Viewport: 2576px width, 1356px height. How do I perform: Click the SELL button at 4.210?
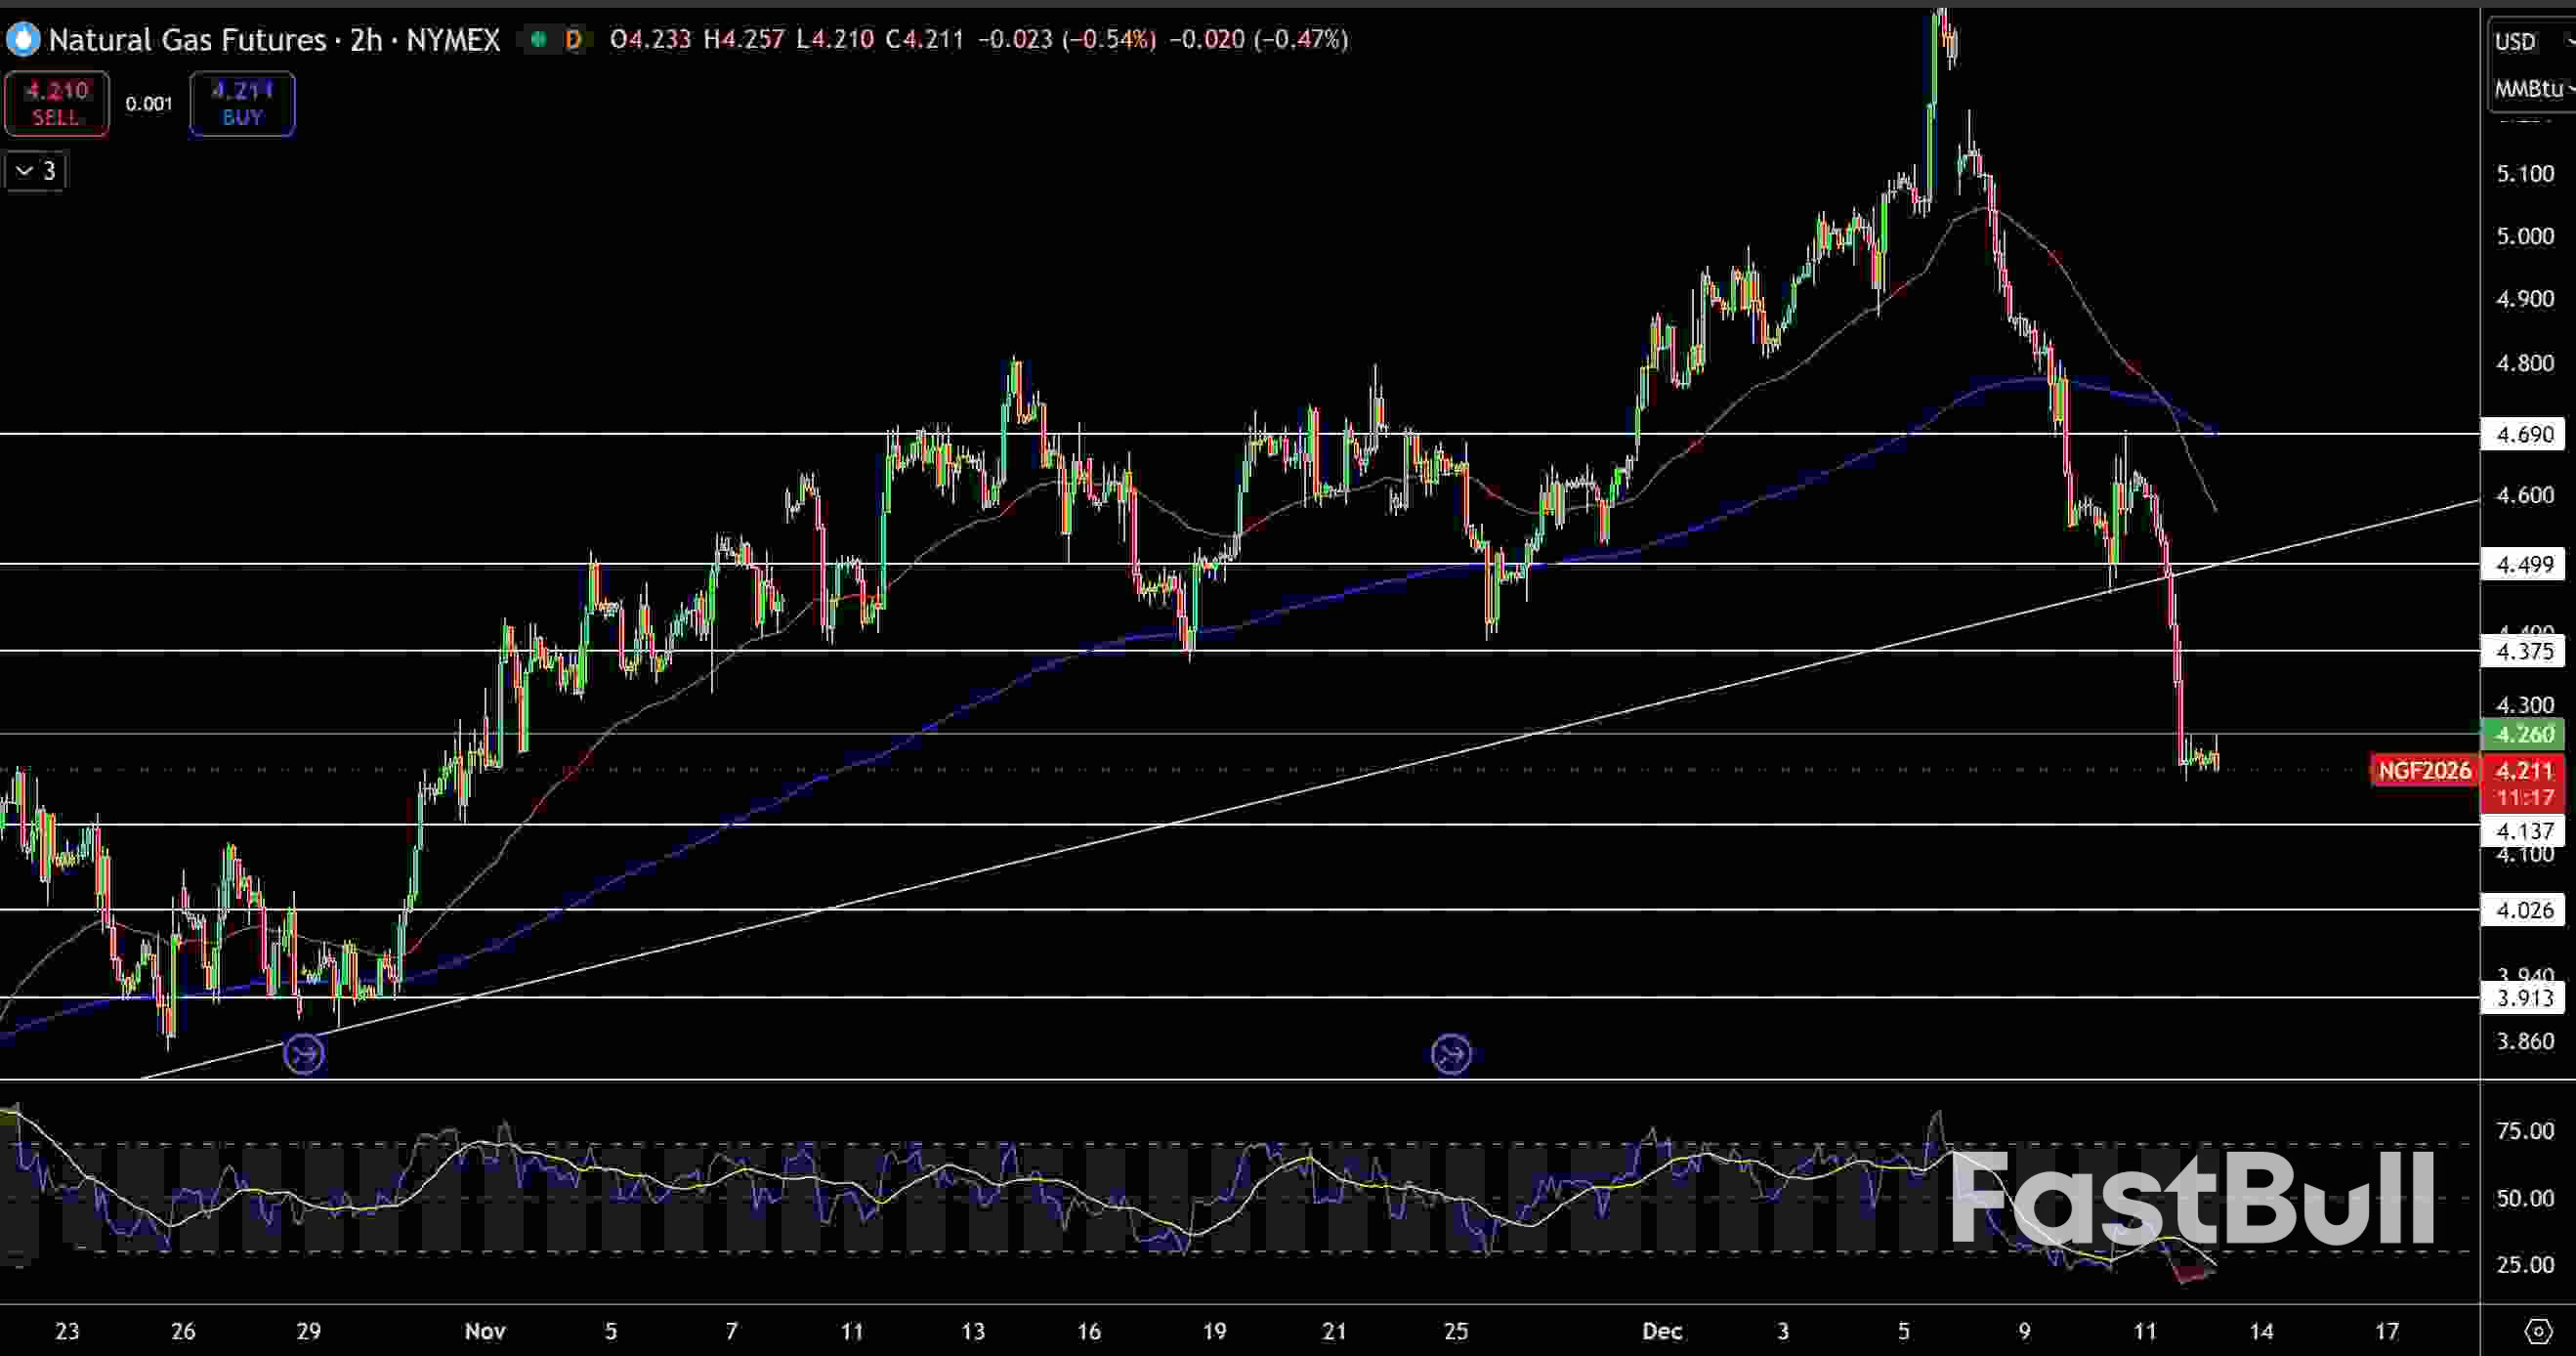(56, 103)
